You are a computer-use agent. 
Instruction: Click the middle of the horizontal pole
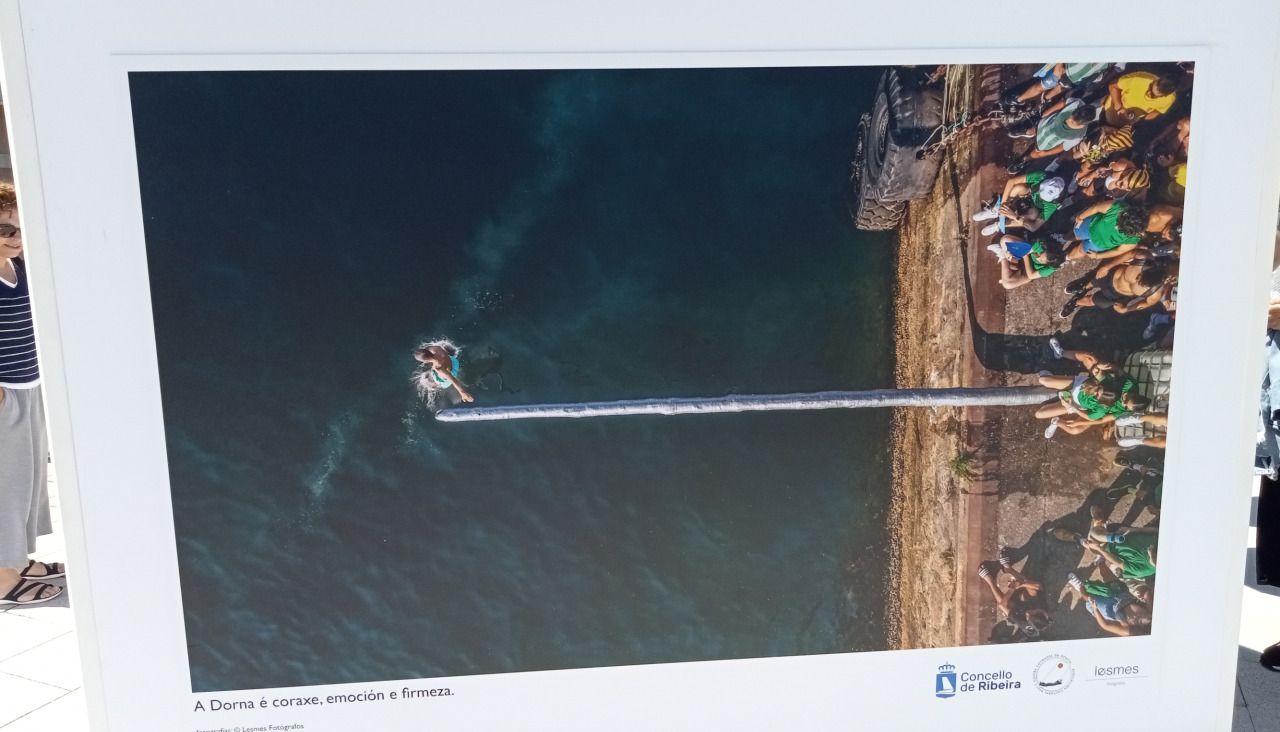(x=745, y=404)
